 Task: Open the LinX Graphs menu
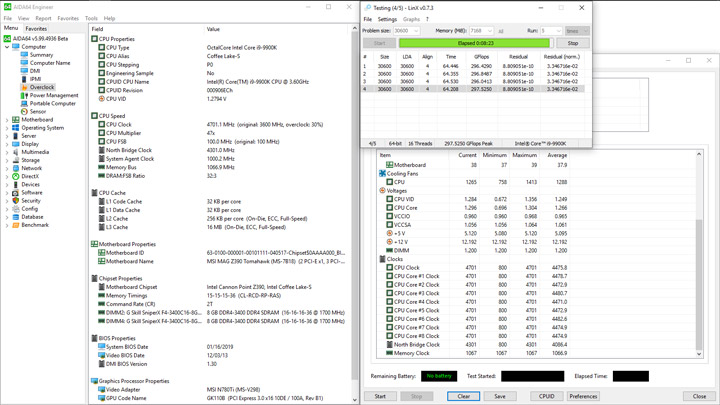(x=411, y=19)
